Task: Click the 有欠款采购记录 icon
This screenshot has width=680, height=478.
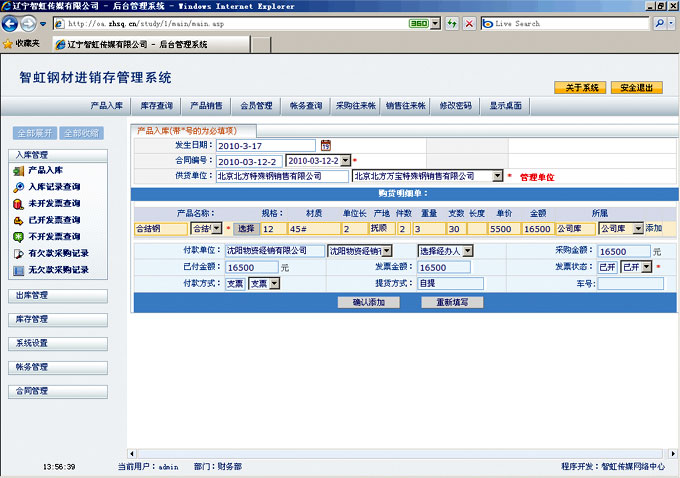Action: point(19,253)
